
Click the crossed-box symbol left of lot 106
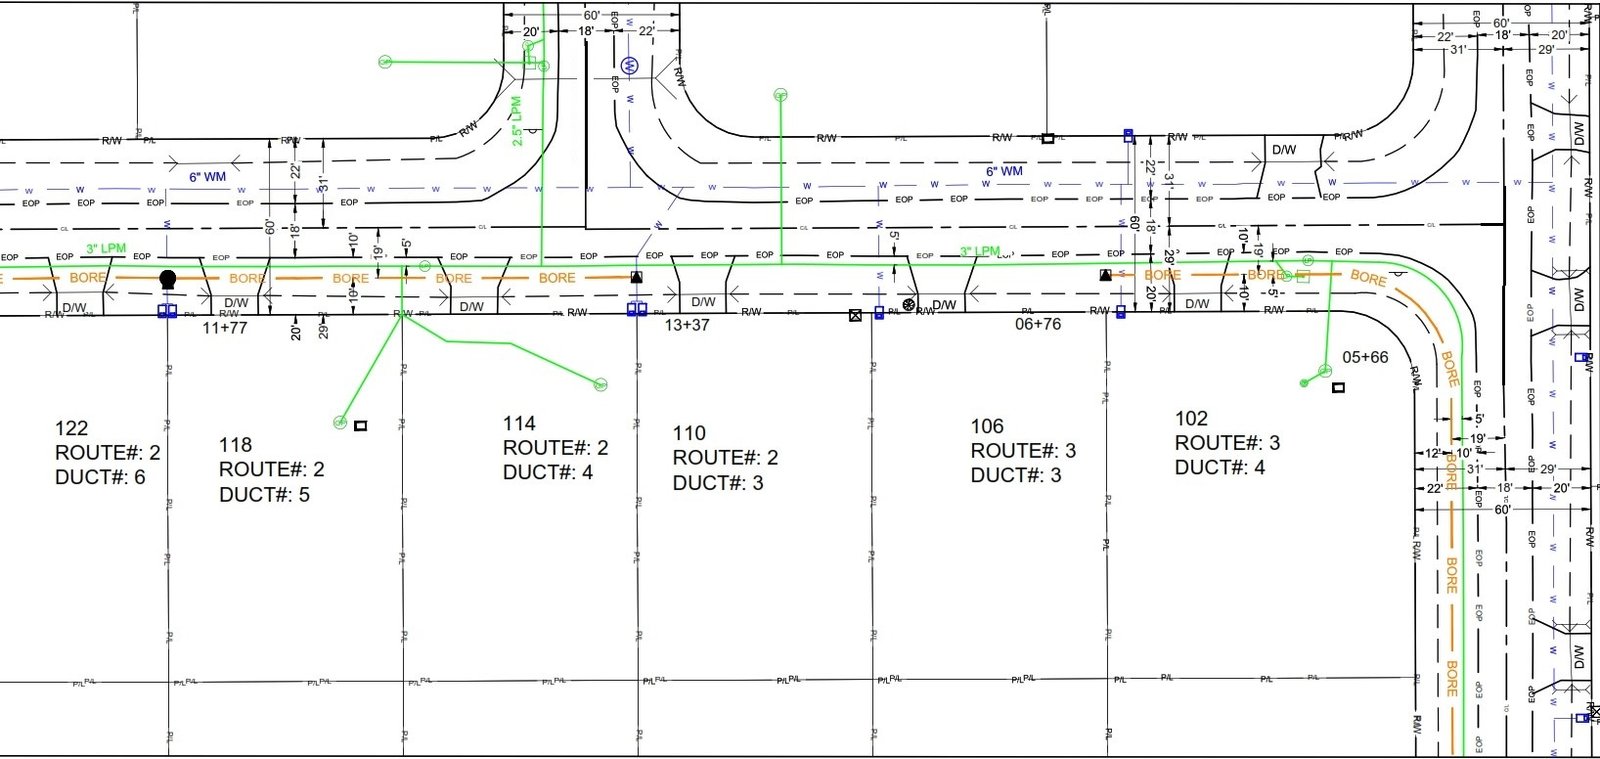(x=855, y=315)
